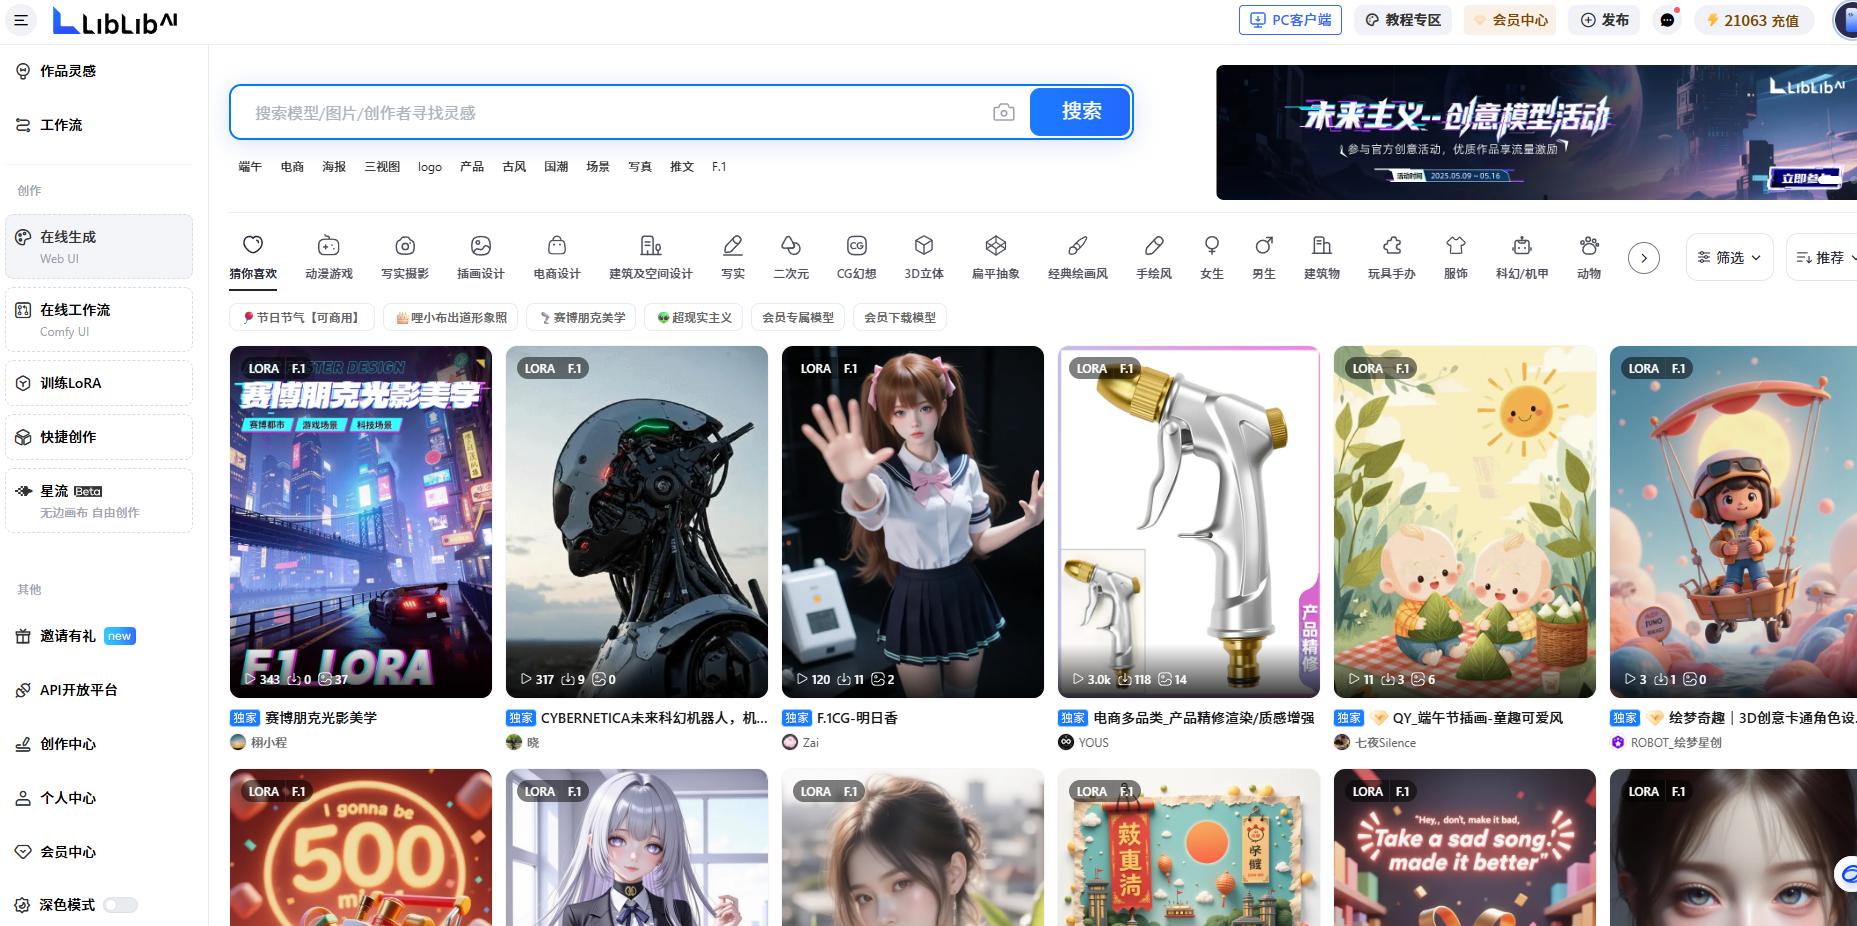Select the 二次元 category icon
This screenshot has height=926, width=1857.
point(791,245)
